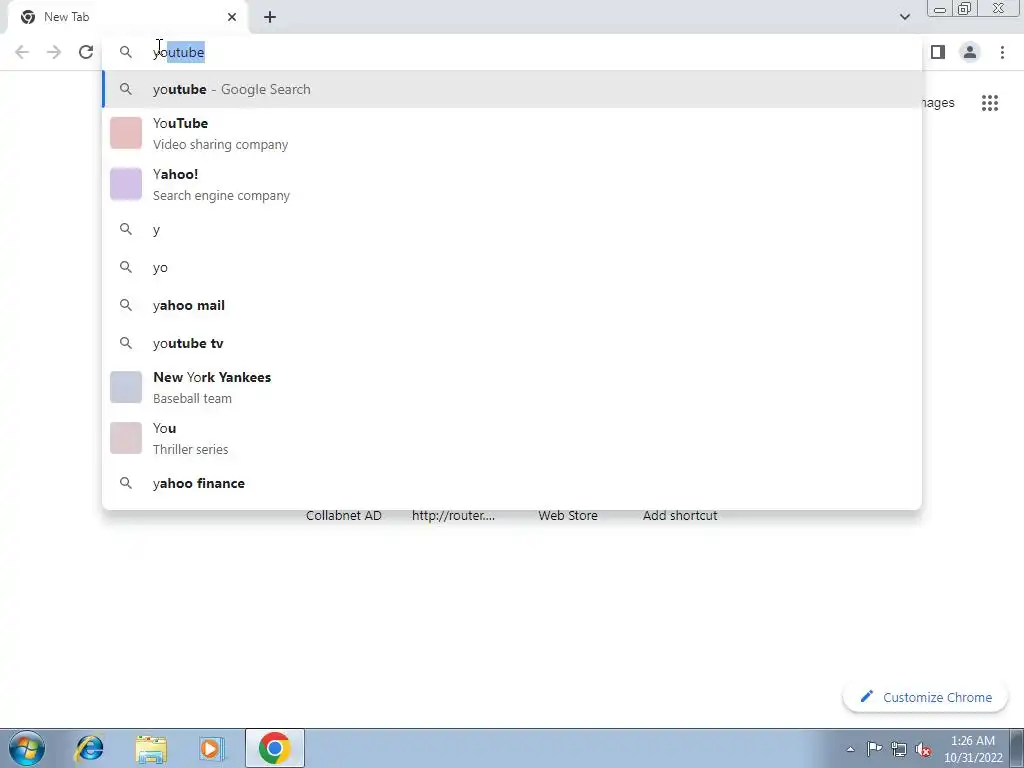Open Chrome's three-dot menu

(1002, 52)
